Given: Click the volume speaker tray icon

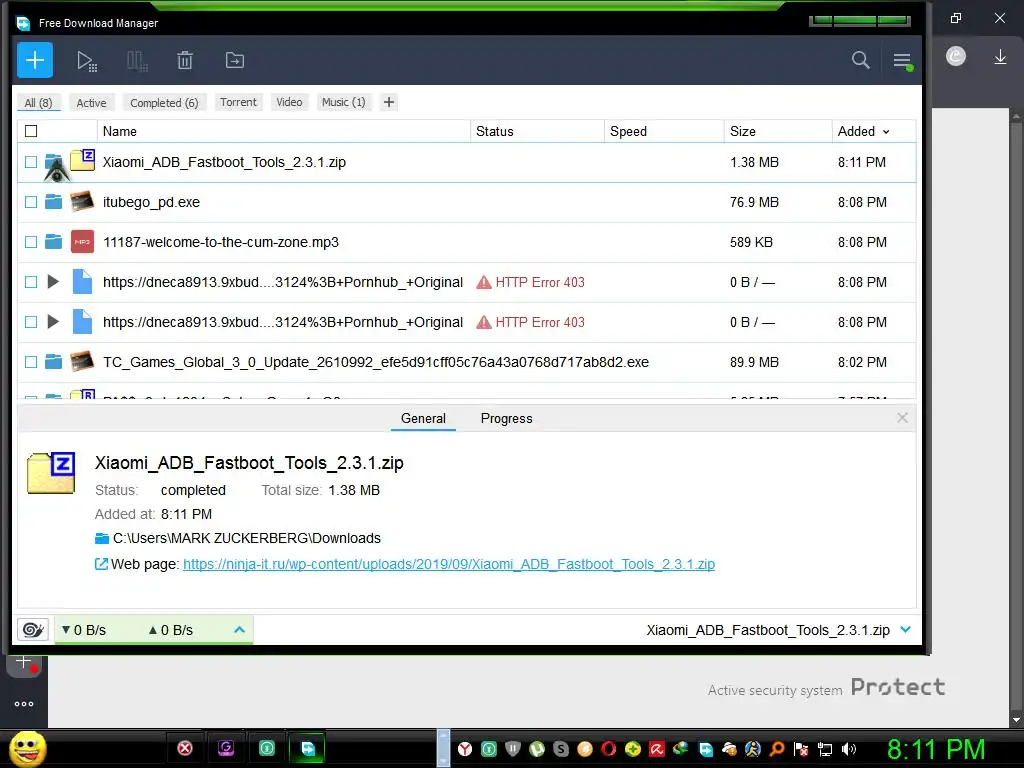Looking at the screenshot, I should coord(849,748).
